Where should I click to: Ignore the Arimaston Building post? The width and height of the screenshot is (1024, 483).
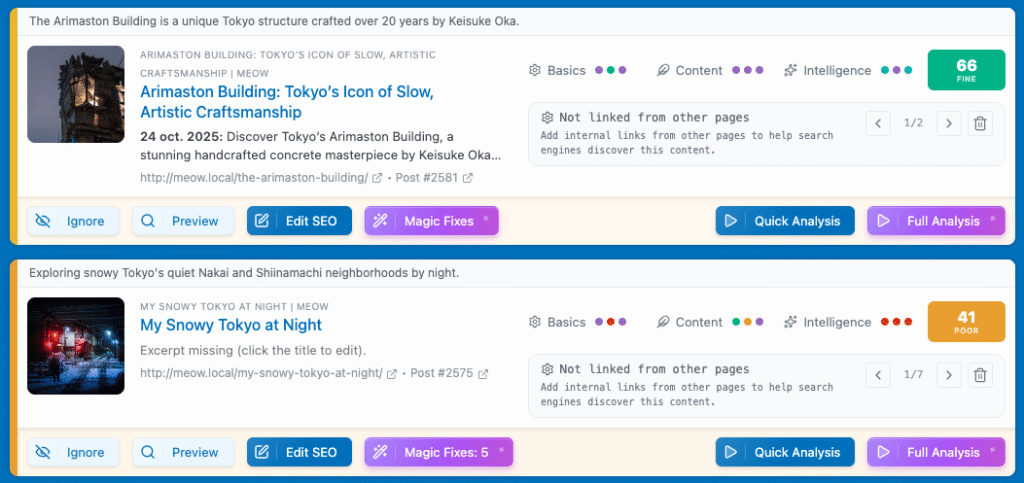click(73, 221)
